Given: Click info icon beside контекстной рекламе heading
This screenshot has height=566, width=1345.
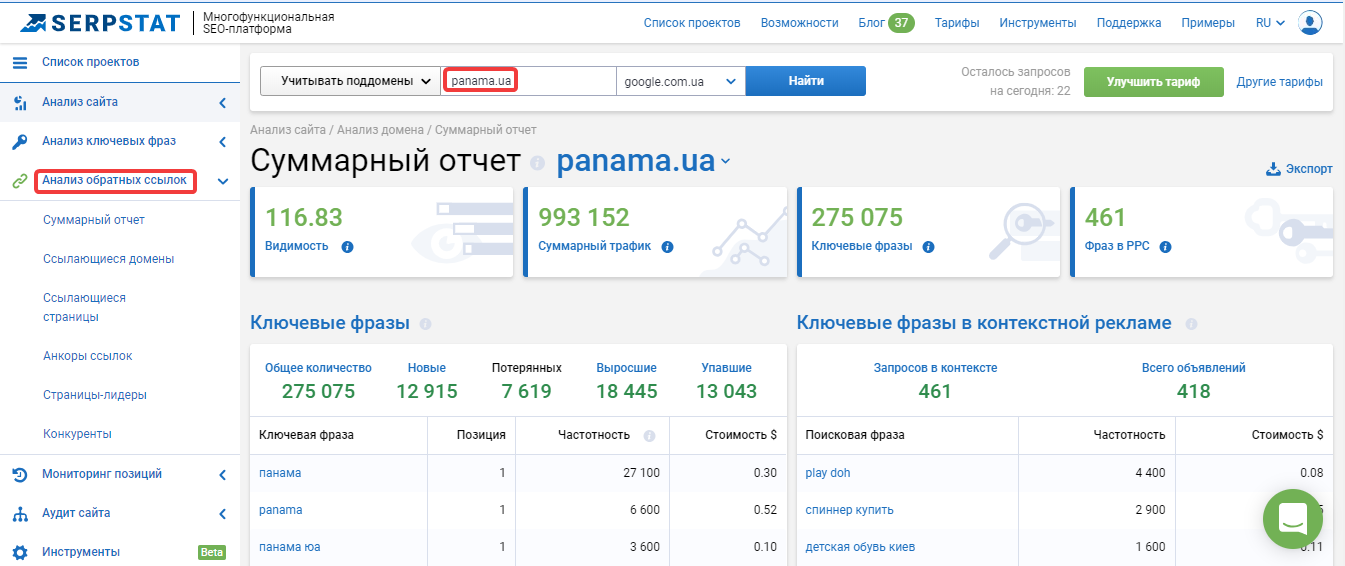Looking at the screenshot, I should (1191, 324).
